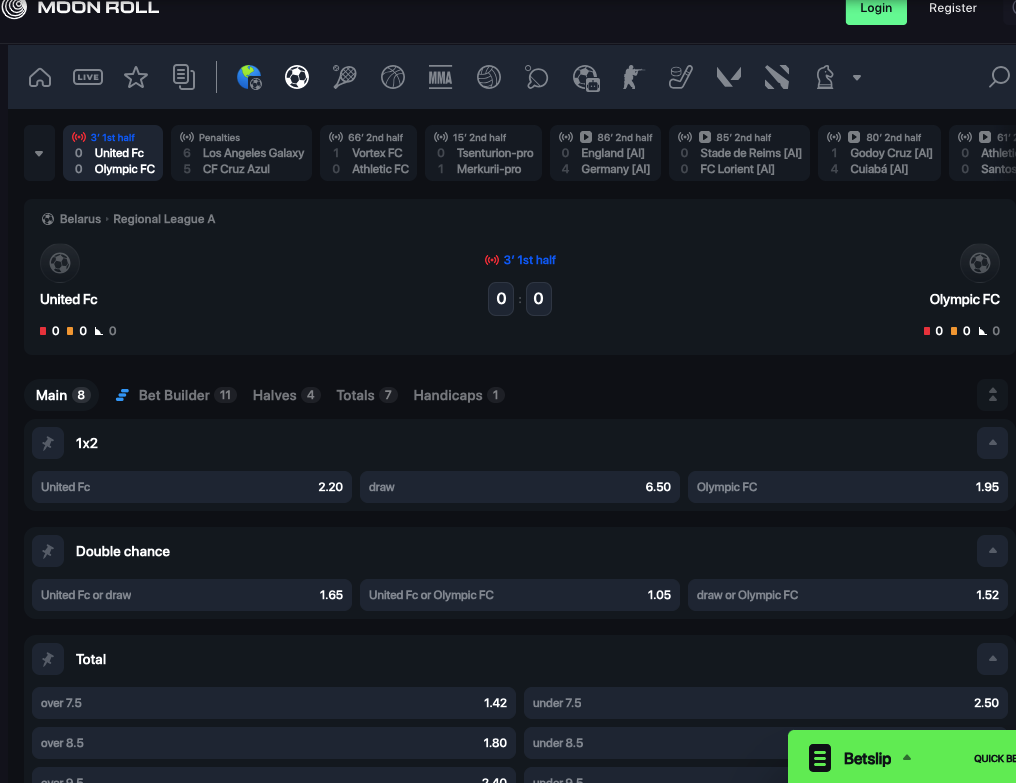Click United Fc team logo
The image size is (1016, 783).
60,263
